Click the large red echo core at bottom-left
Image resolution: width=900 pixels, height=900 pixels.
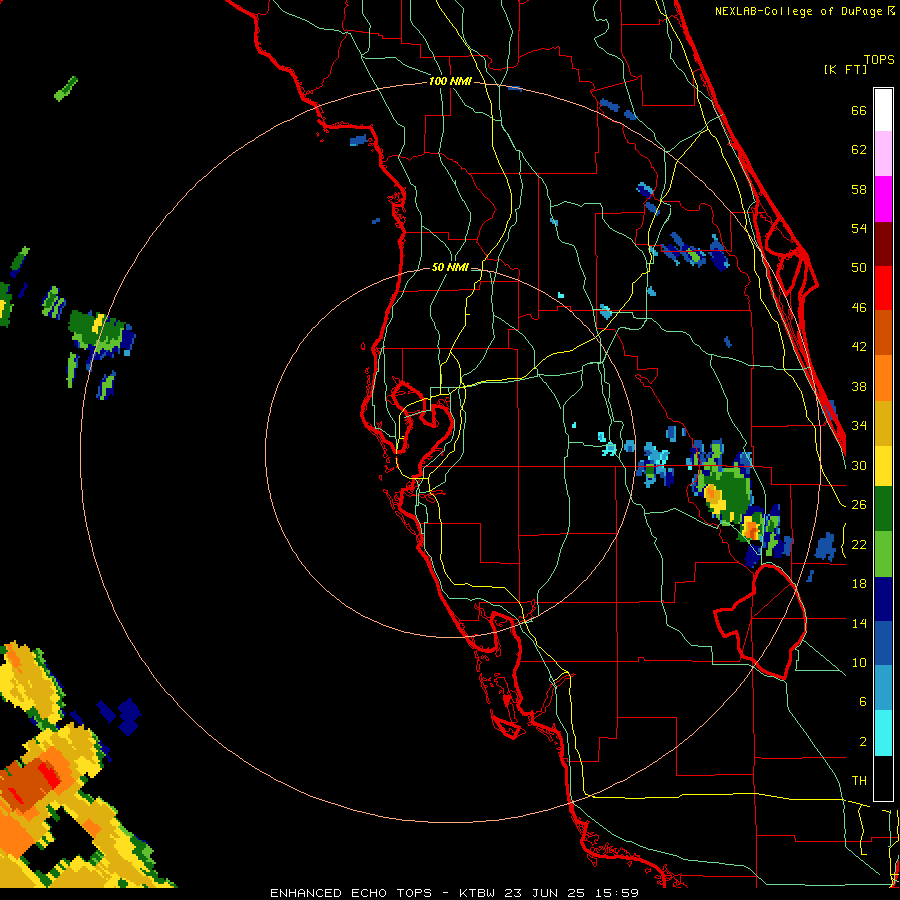(x=51, y=776)
